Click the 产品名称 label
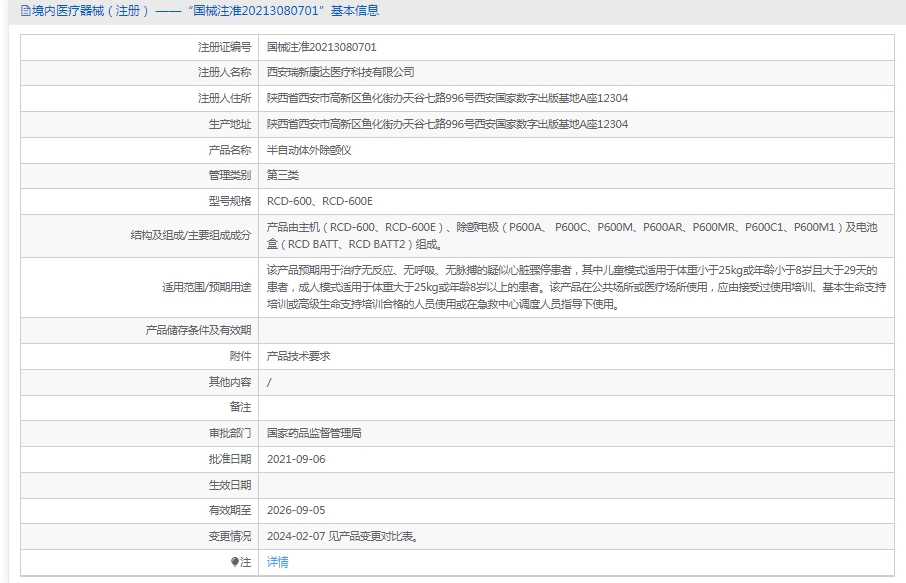Image resolution: width=906 pixels, height=583 pixels. (230, 150)
